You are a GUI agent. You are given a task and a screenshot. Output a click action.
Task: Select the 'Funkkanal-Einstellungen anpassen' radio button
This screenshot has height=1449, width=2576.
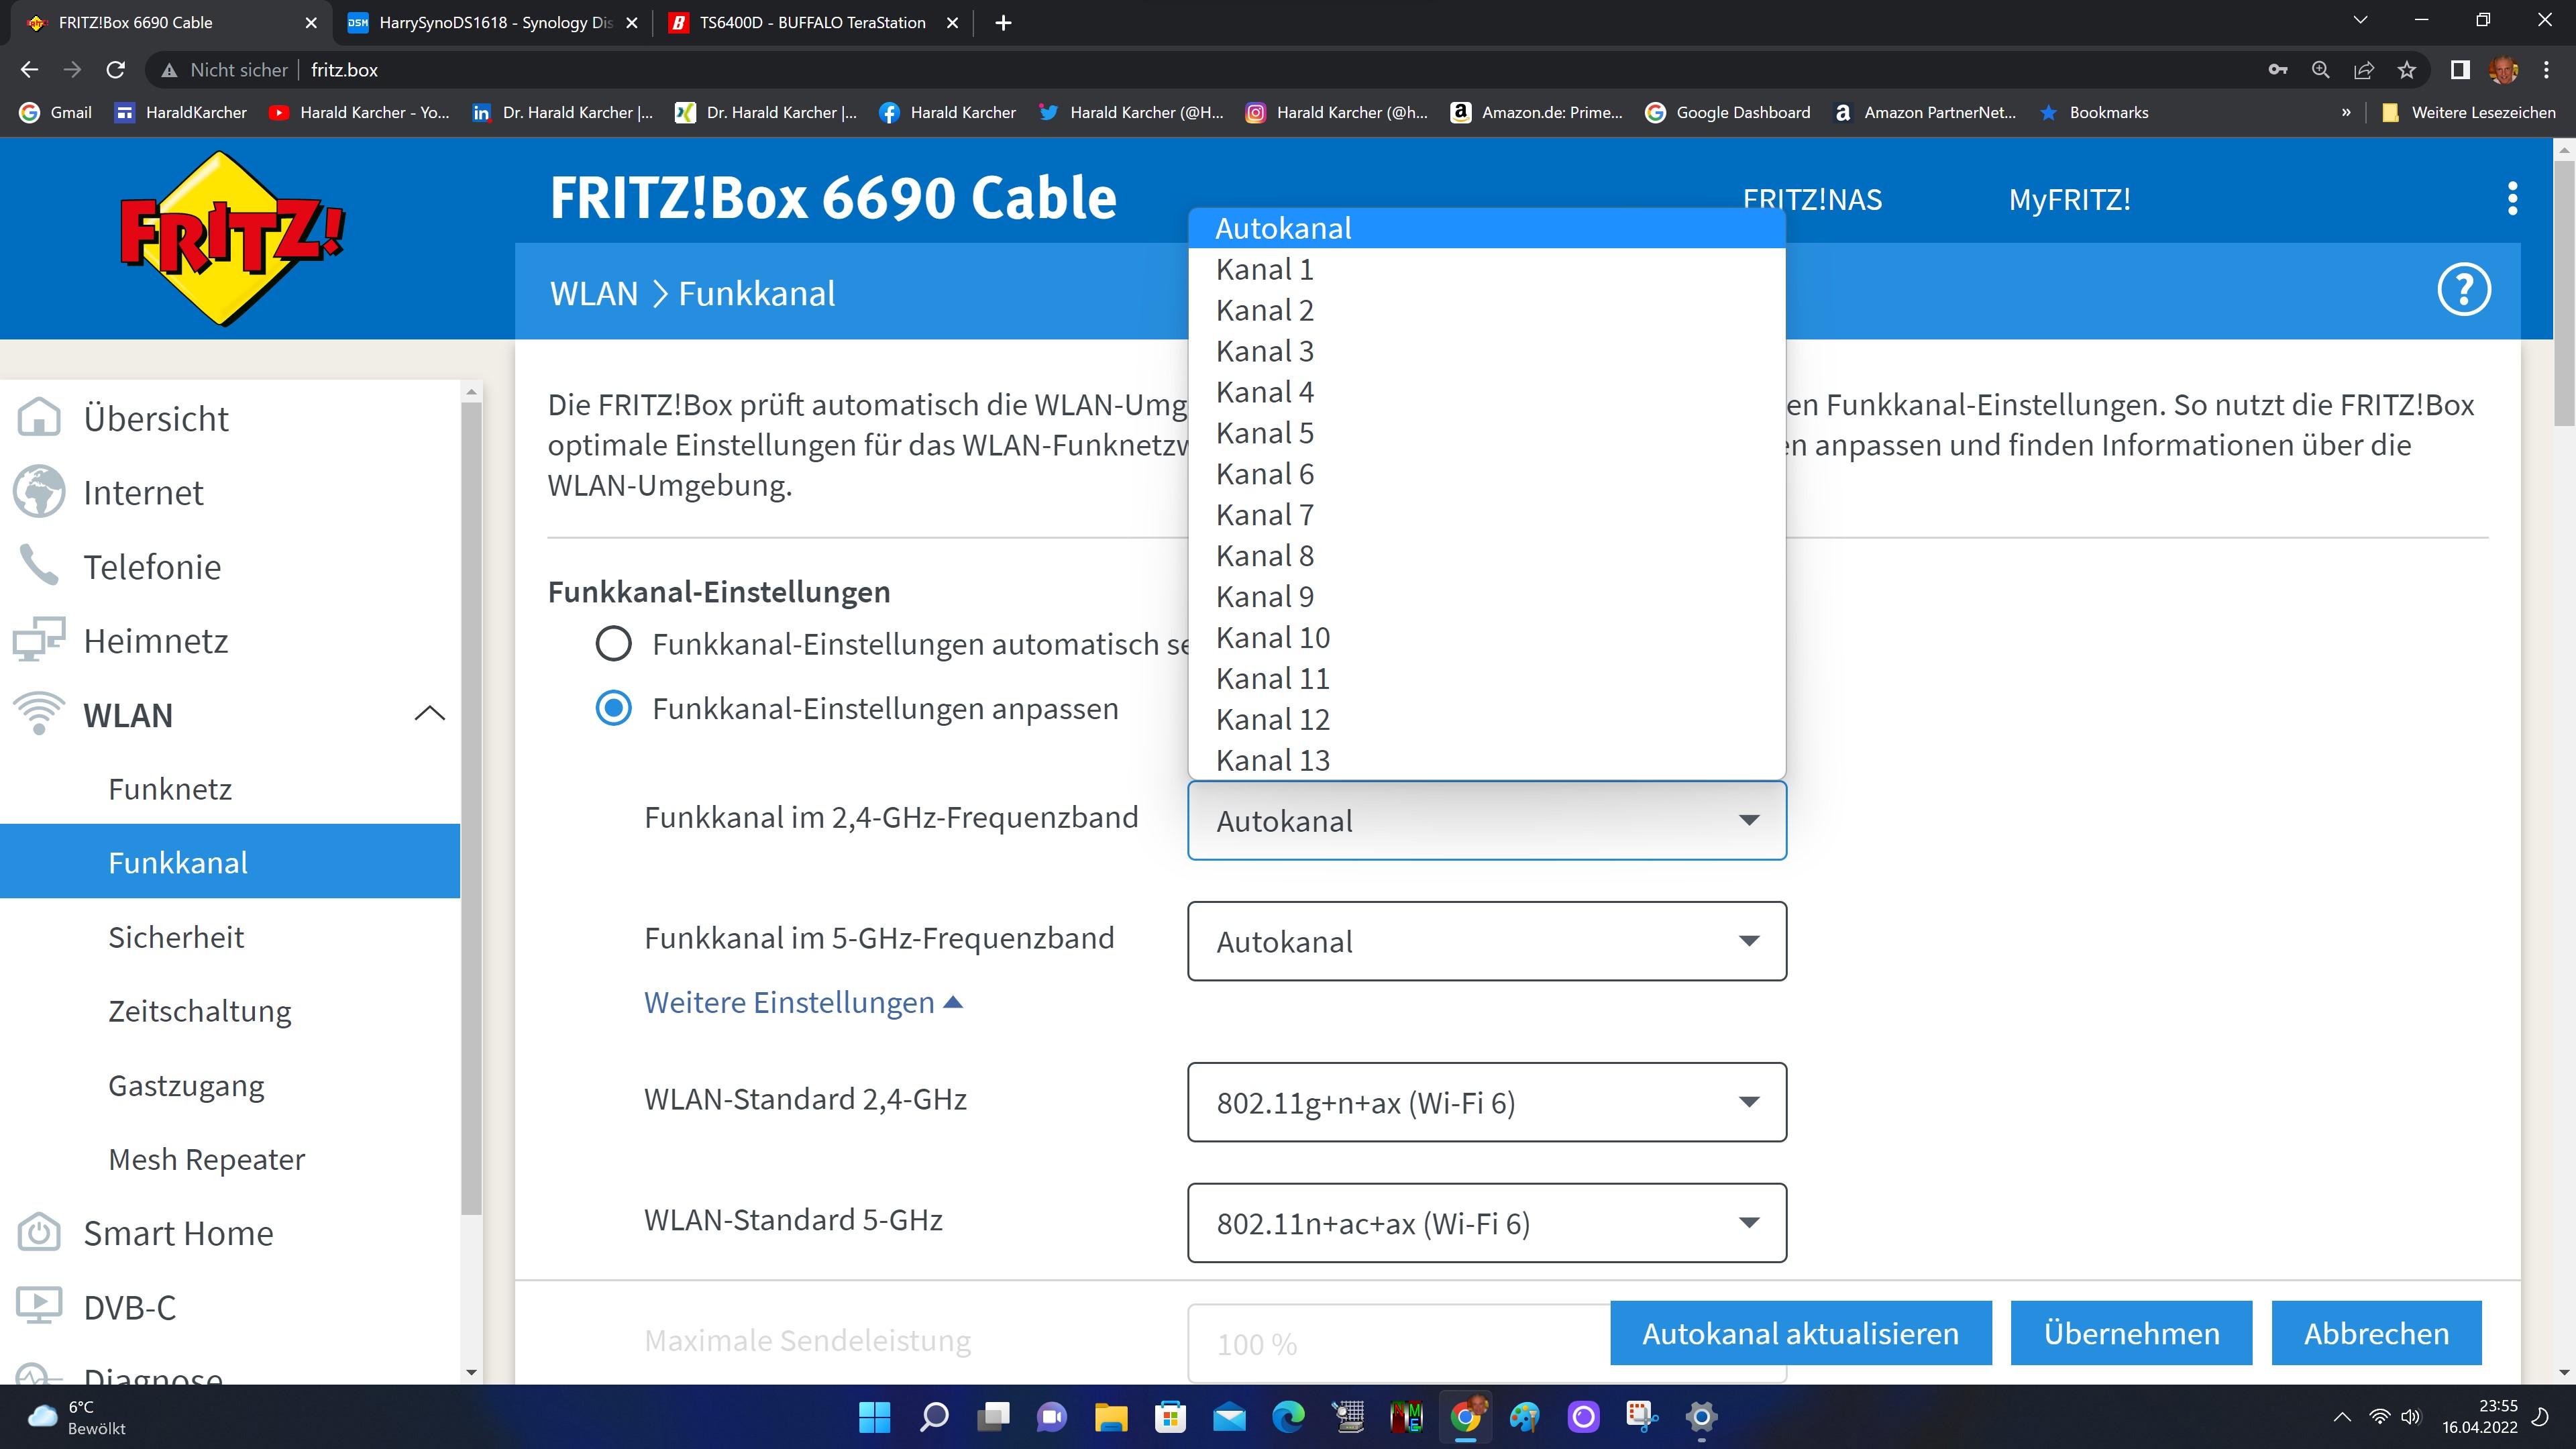[x=613, y=709]
